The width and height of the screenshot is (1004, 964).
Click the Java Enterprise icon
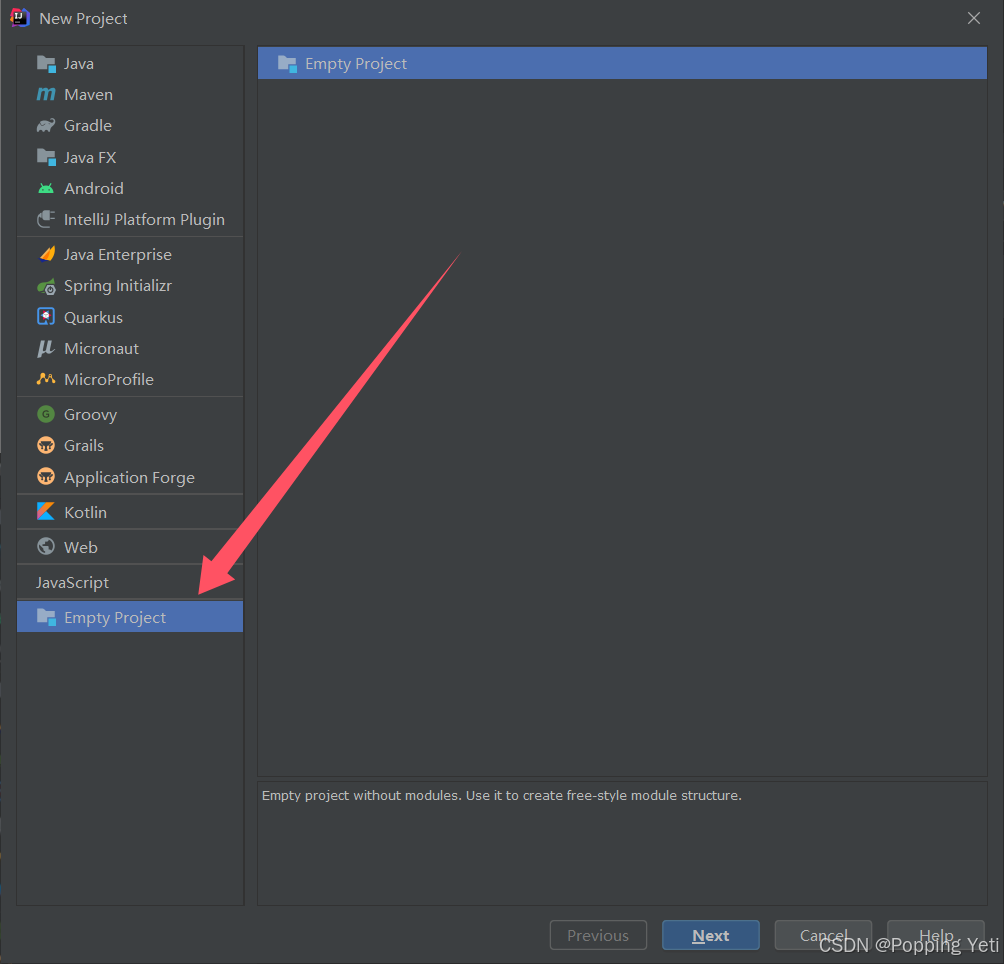46,254
